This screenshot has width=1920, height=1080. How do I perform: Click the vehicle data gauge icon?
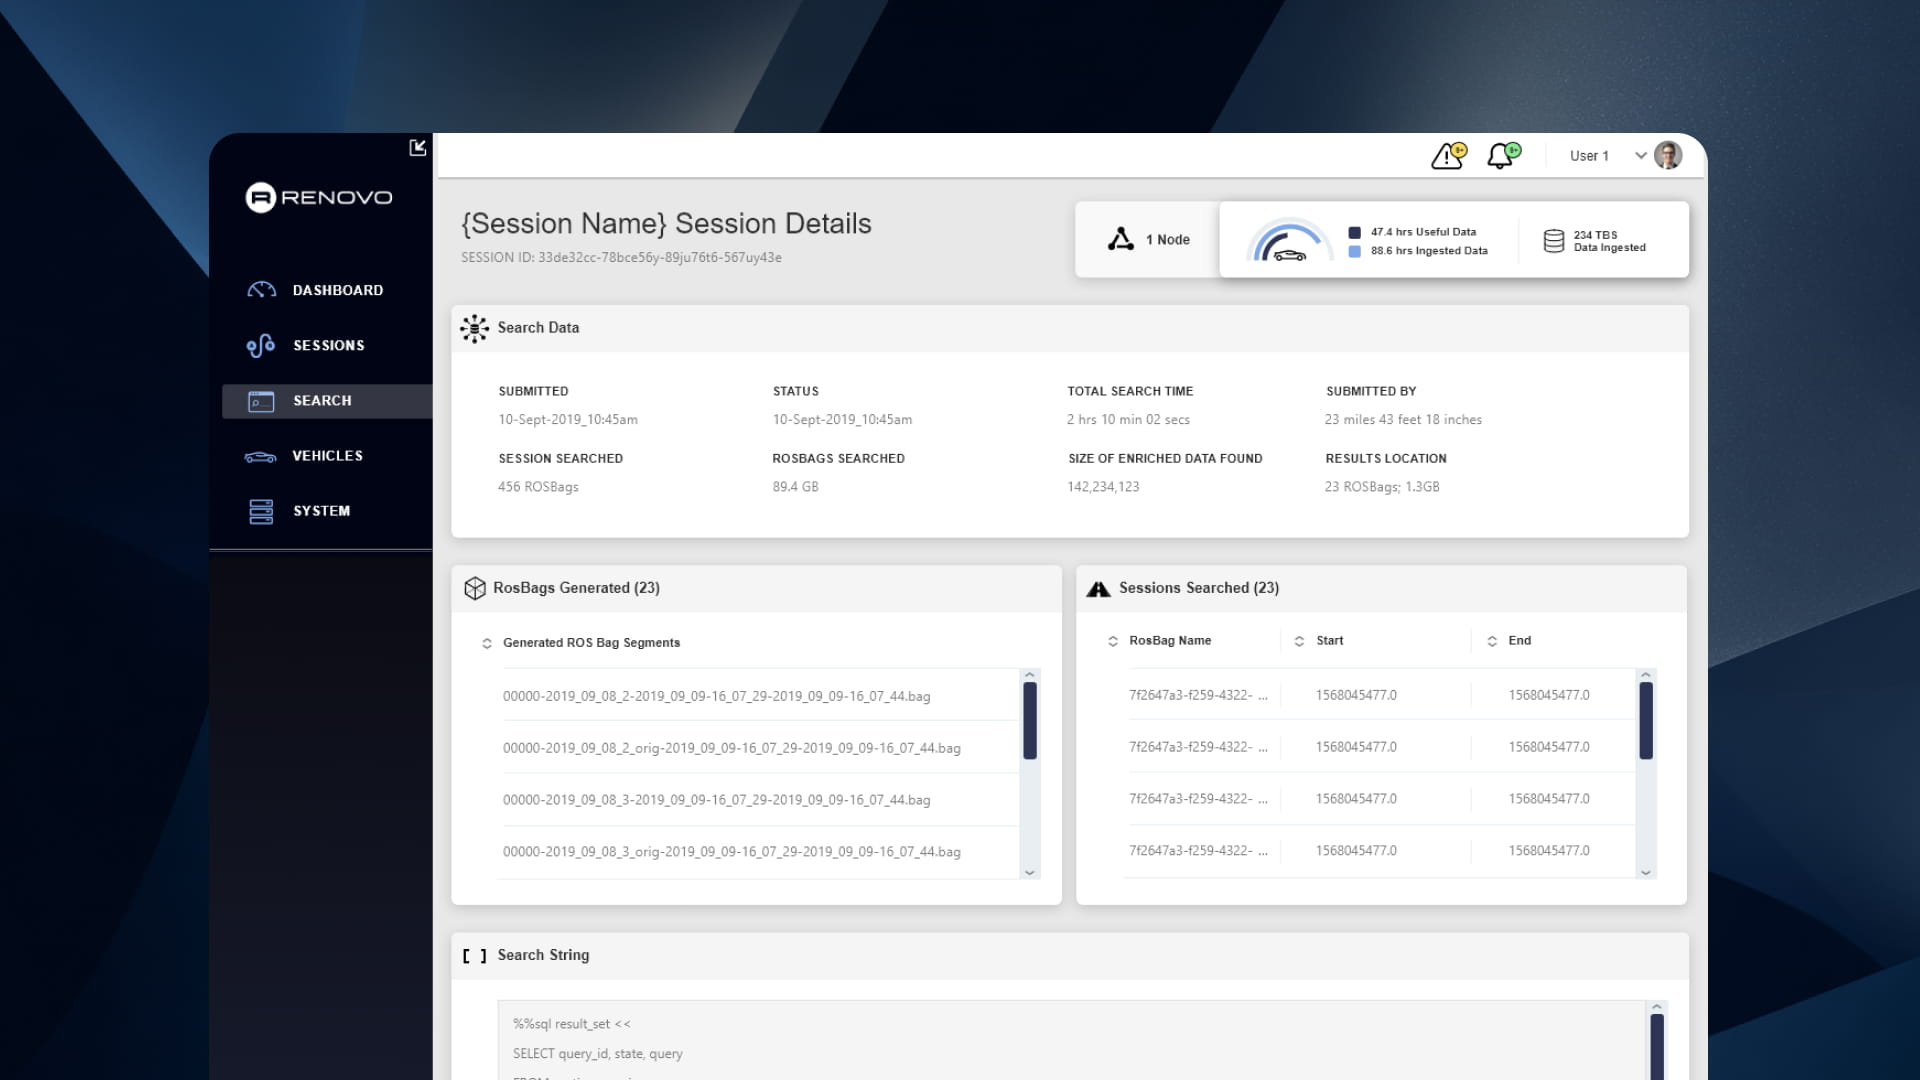(1288, 242)
